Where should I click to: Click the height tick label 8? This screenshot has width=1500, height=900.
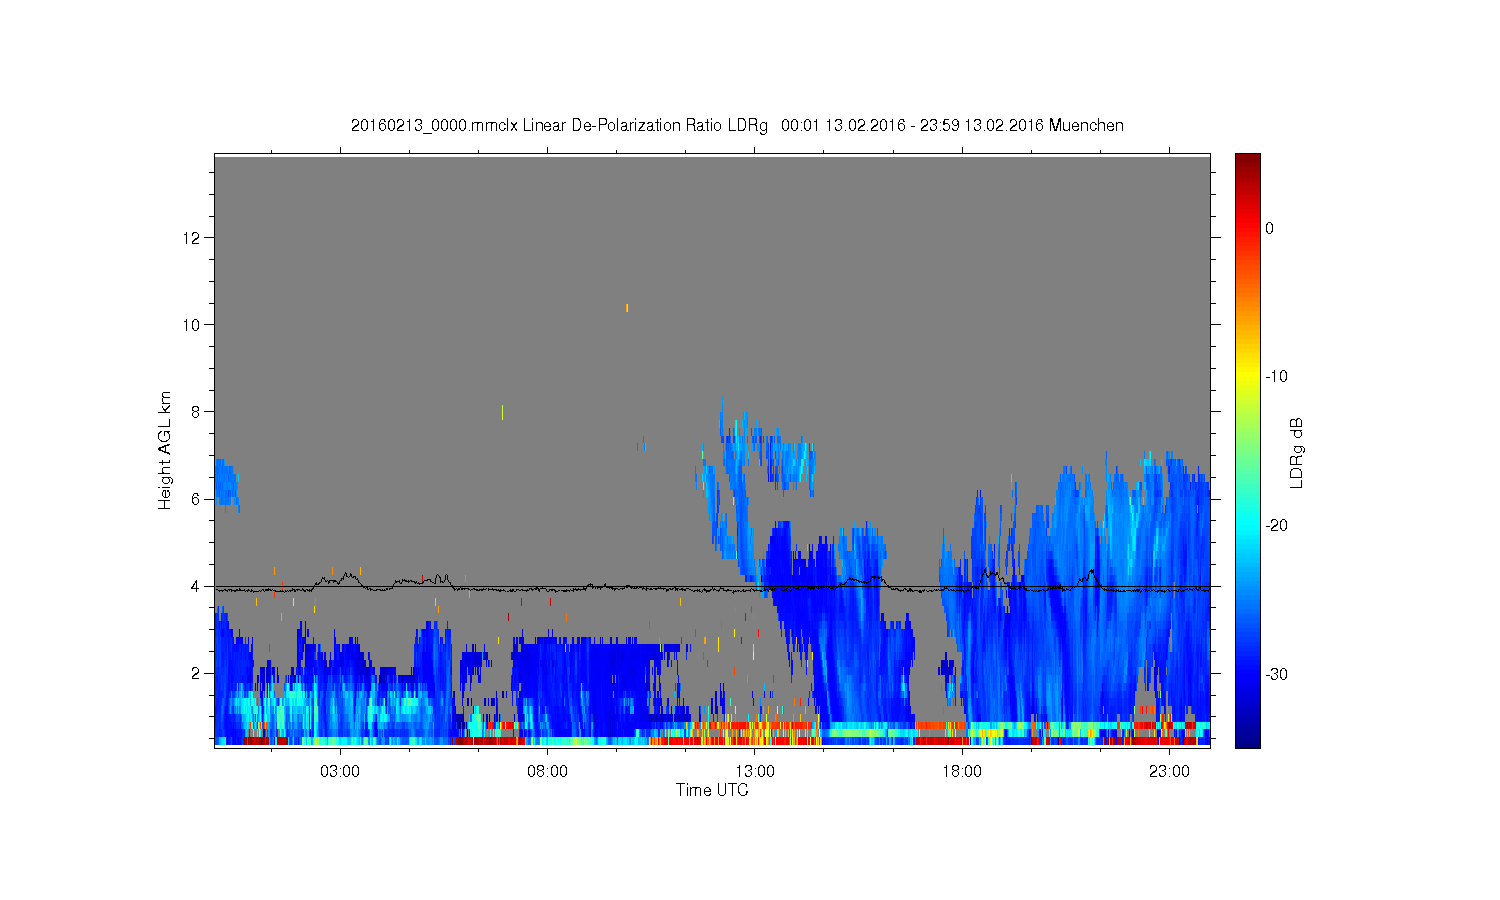pyautogui.click(x=196, y=412)
